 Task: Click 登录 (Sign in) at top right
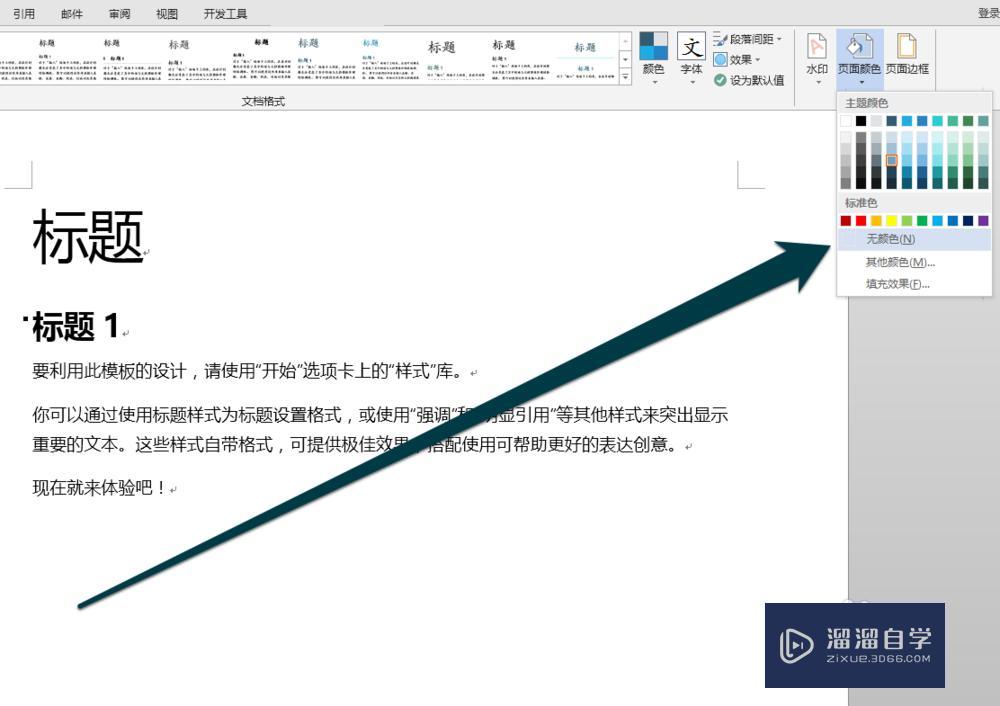tap(987, 13)
